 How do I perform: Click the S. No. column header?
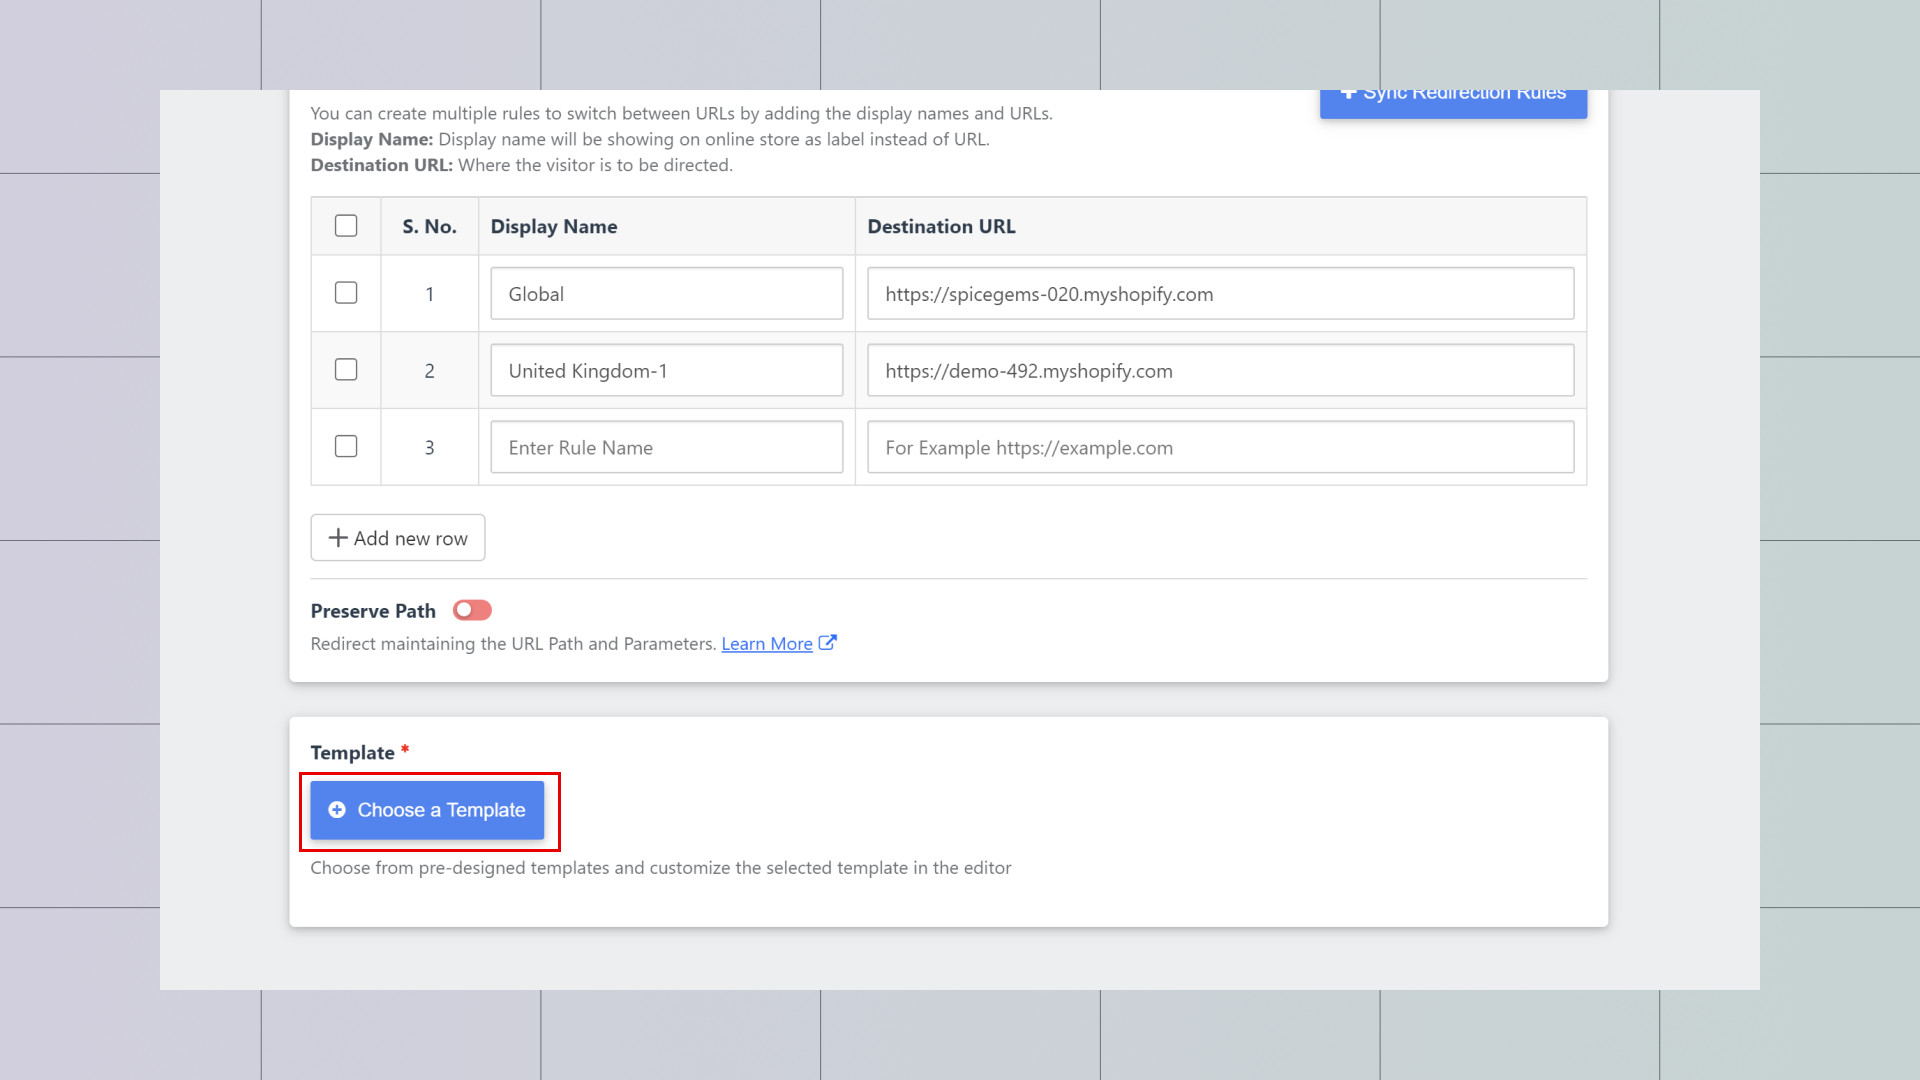pyautogui.click(x=430, y=227)
